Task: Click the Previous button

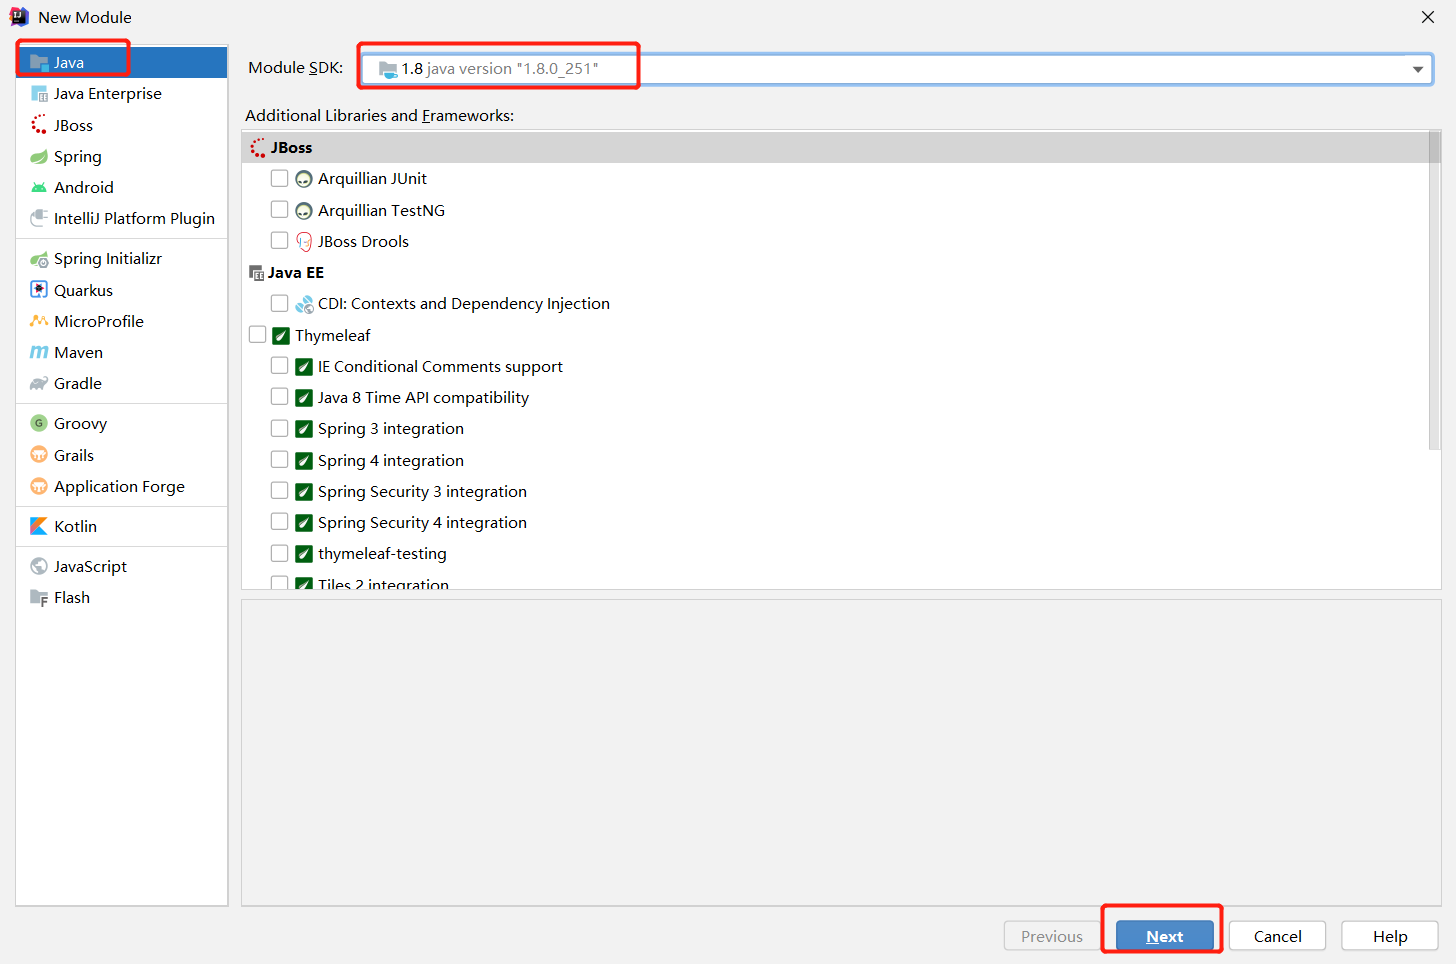Action: click(x=1052, y=936)
